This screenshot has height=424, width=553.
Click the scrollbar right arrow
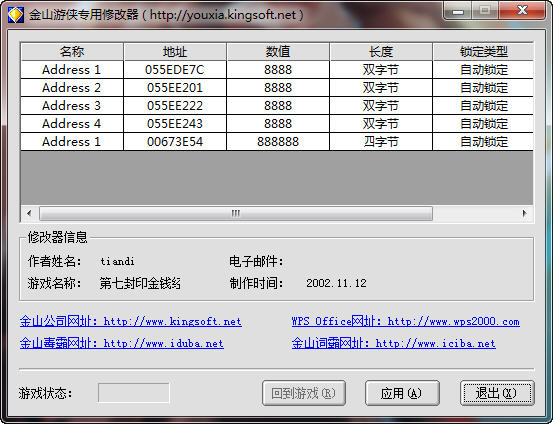coord(524,213)
